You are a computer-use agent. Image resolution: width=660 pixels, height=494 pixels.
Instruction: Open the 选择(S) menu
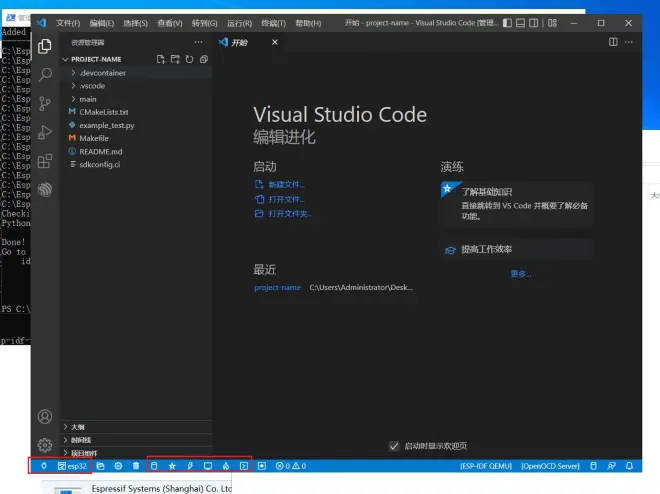click(135, 23)
